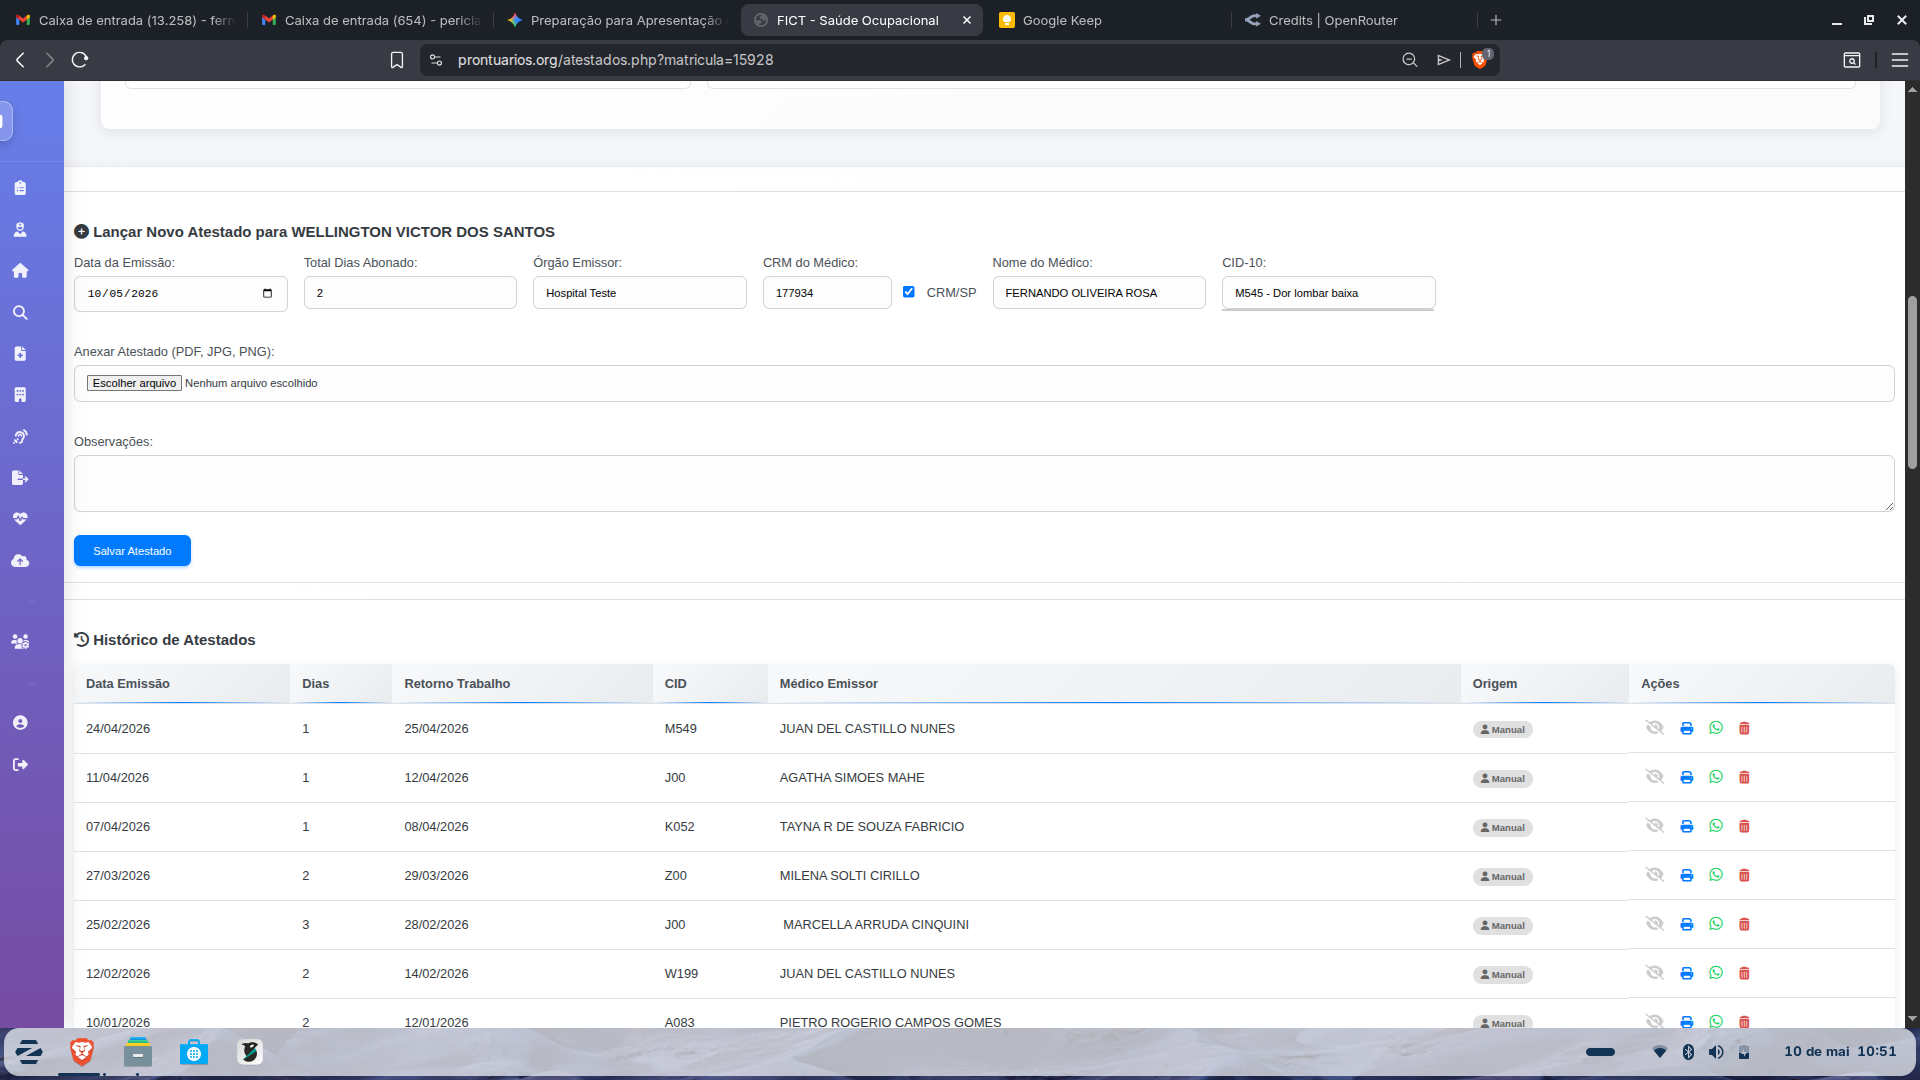1920x1080 pixels.
Task: Toggle visibility of 27/03/2026 atestado
Action: coord(1655,875)
